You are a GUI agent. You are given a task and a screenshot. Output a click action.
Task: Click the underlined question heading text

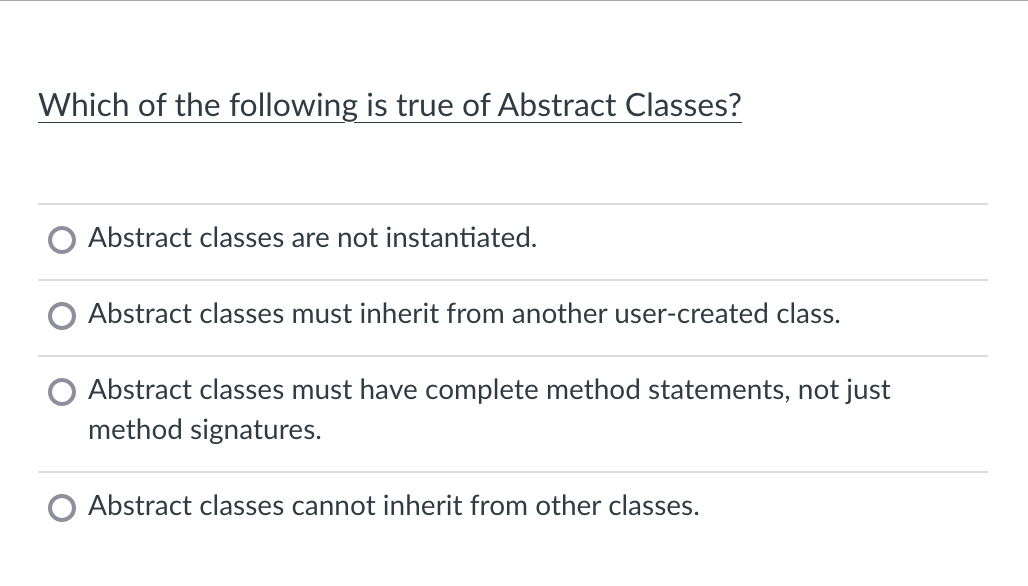[390, 105]
